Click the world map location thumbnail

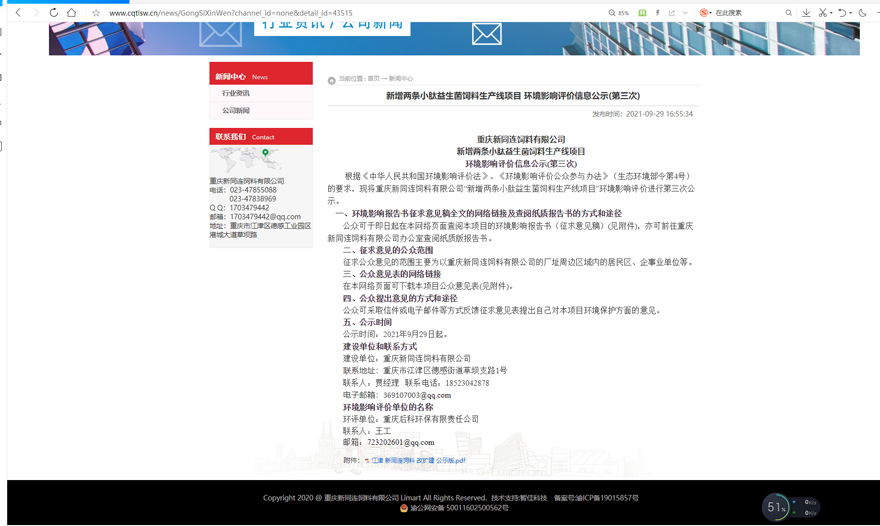click(245, 160)
